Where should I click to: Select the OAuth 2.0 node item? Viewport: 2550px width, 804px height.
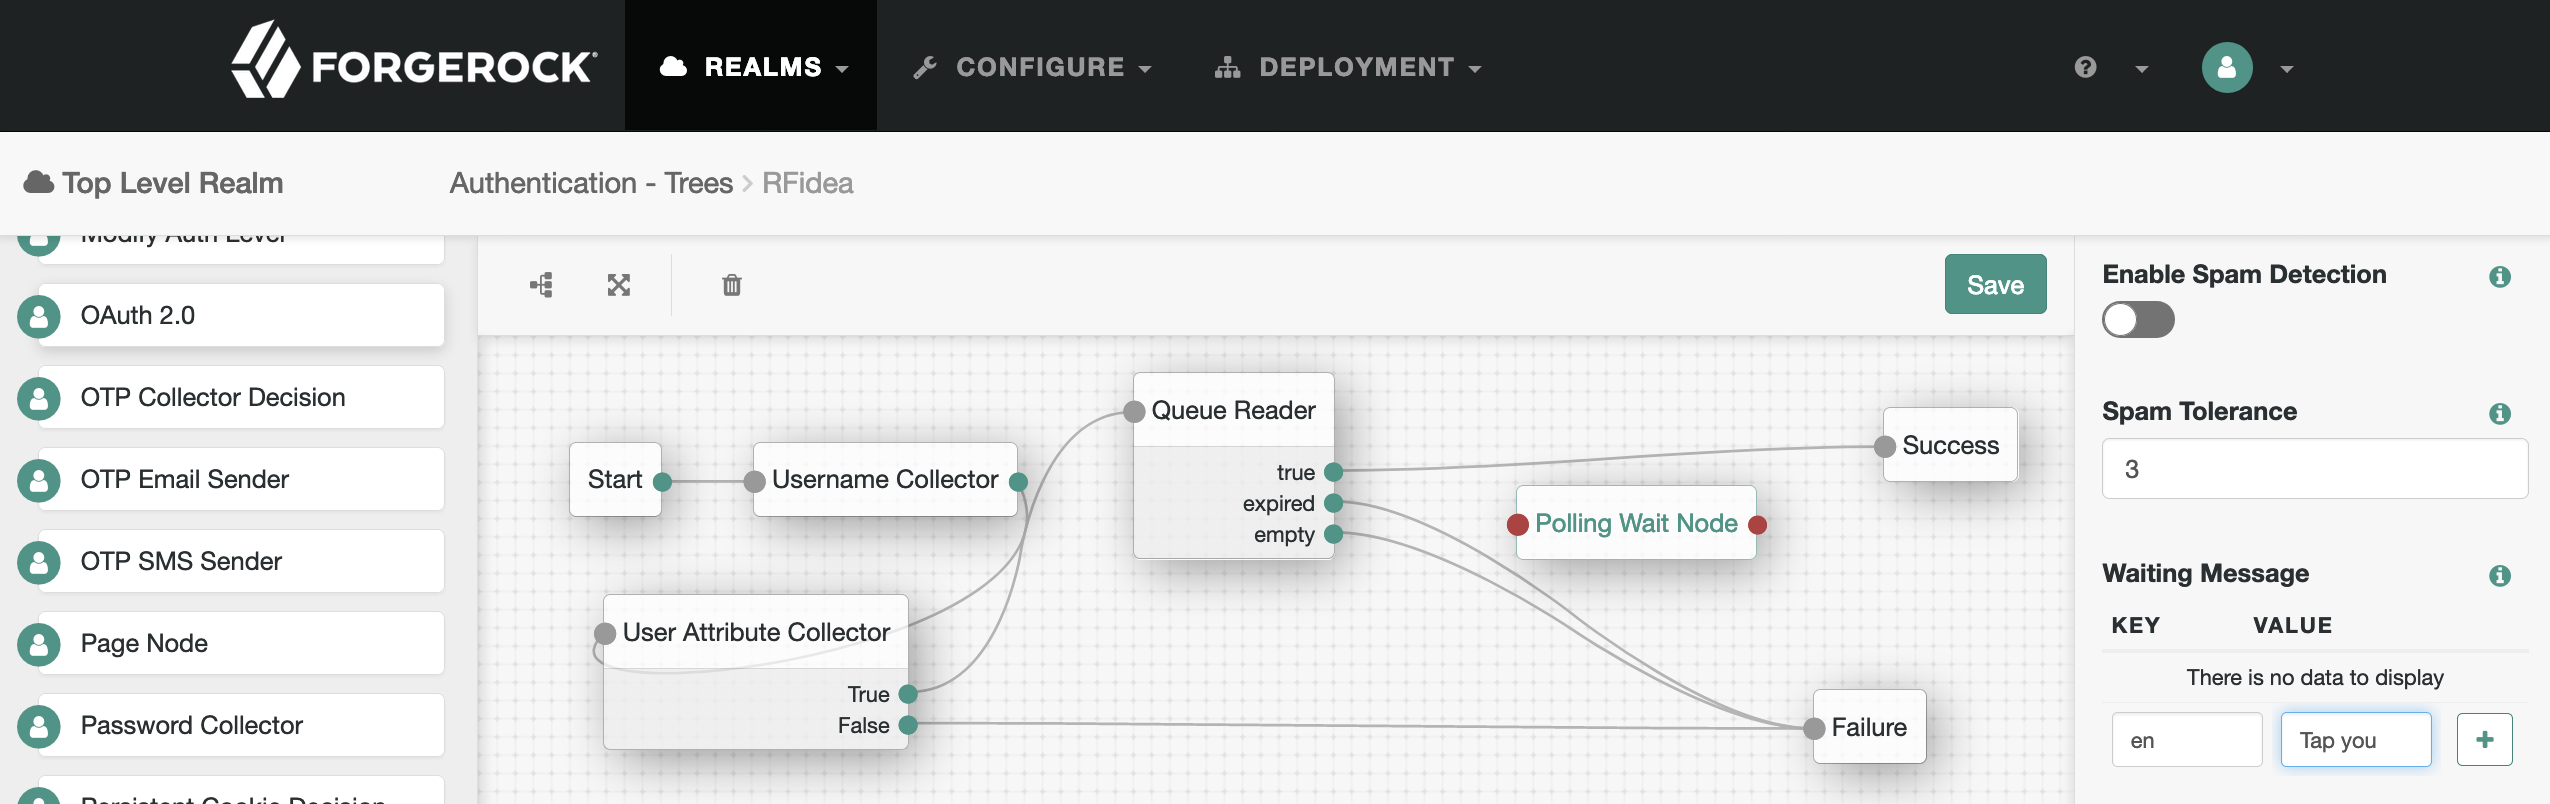(241, 315)
